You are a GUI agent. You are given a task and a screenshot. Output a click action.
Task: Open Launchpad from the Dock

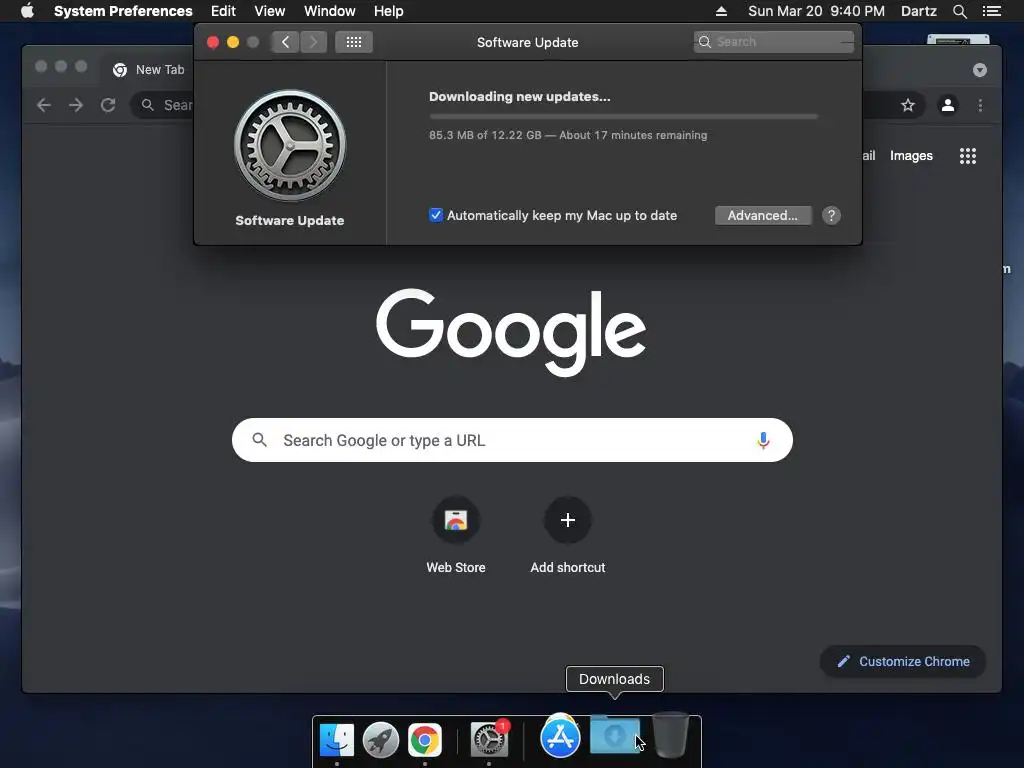coord(381,740)
